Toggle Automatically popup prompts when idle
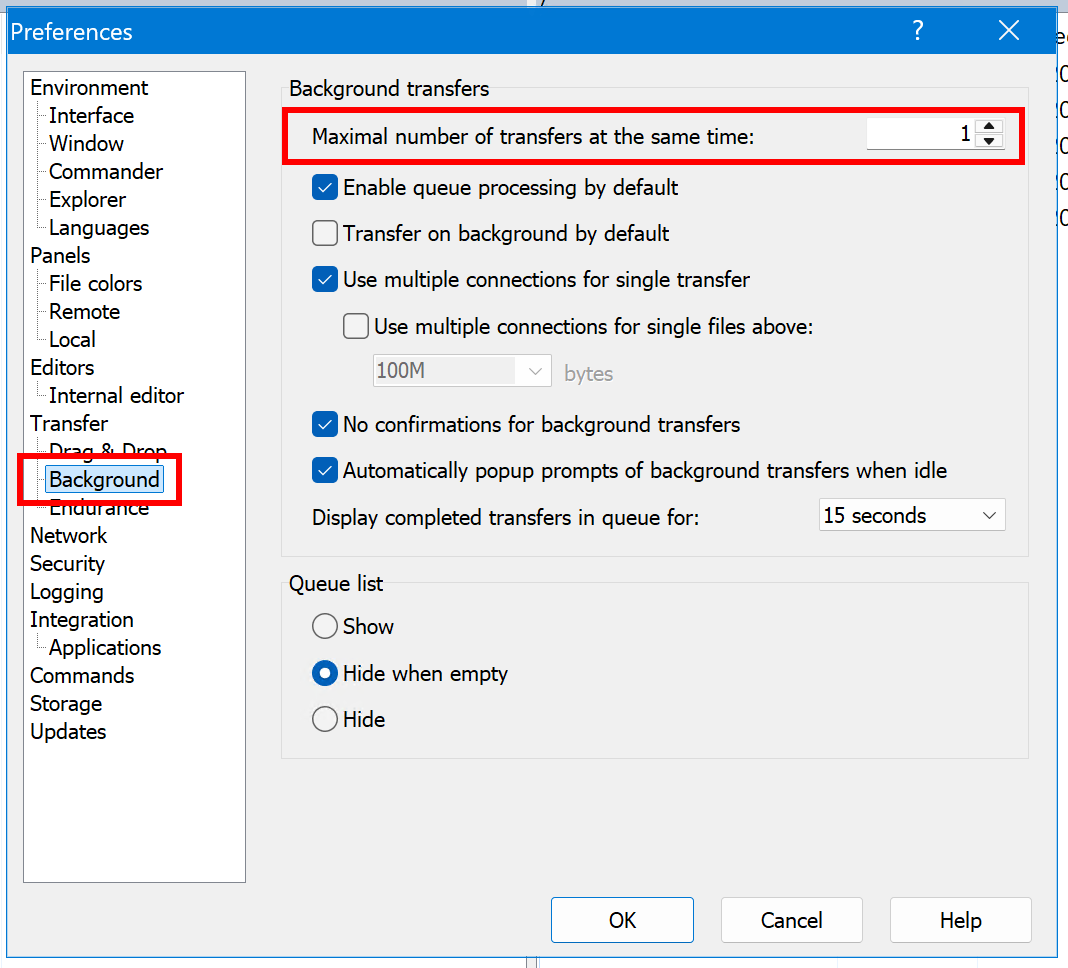 (x=325, y=470)
